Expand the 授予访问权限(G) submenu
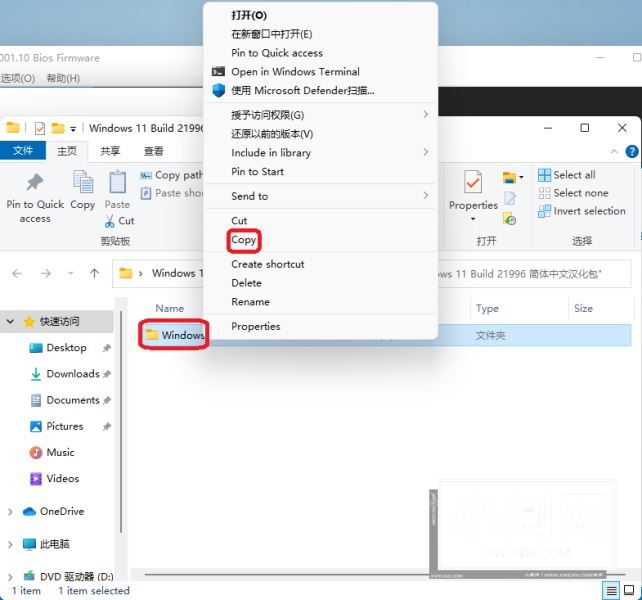The width and height of the screenshot is (642, 600). pyautogui.click(x=321, y=115)
